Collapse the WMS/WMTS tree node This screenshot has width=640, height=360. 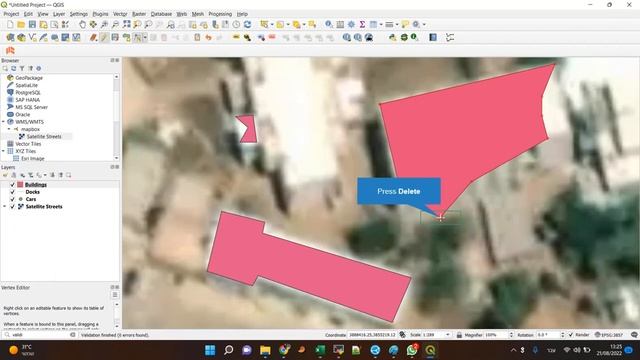[4, 122]
